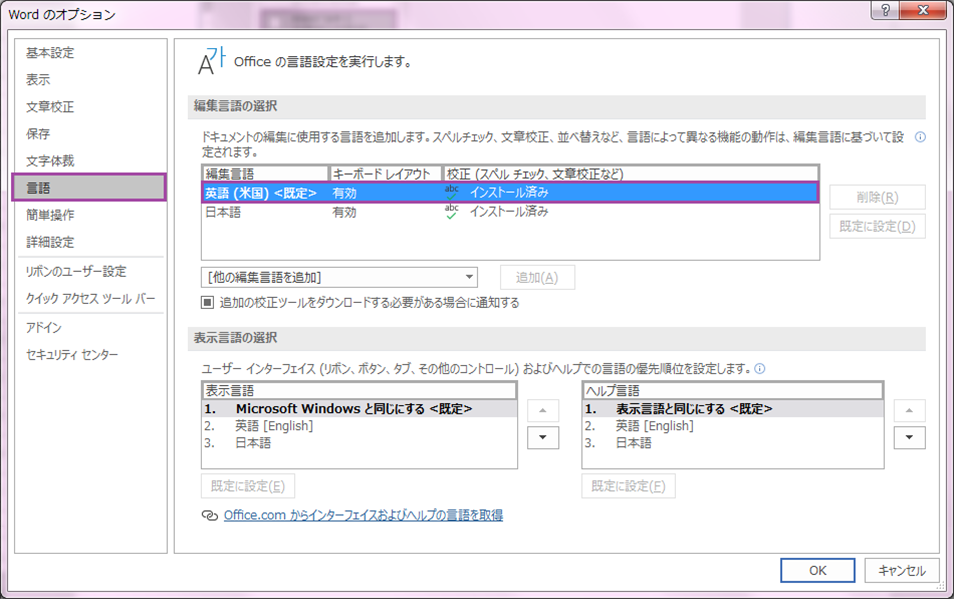The image size is (954, 599).
Task: Click the chain icon beside Office.com link
Action: coord(209,516)
